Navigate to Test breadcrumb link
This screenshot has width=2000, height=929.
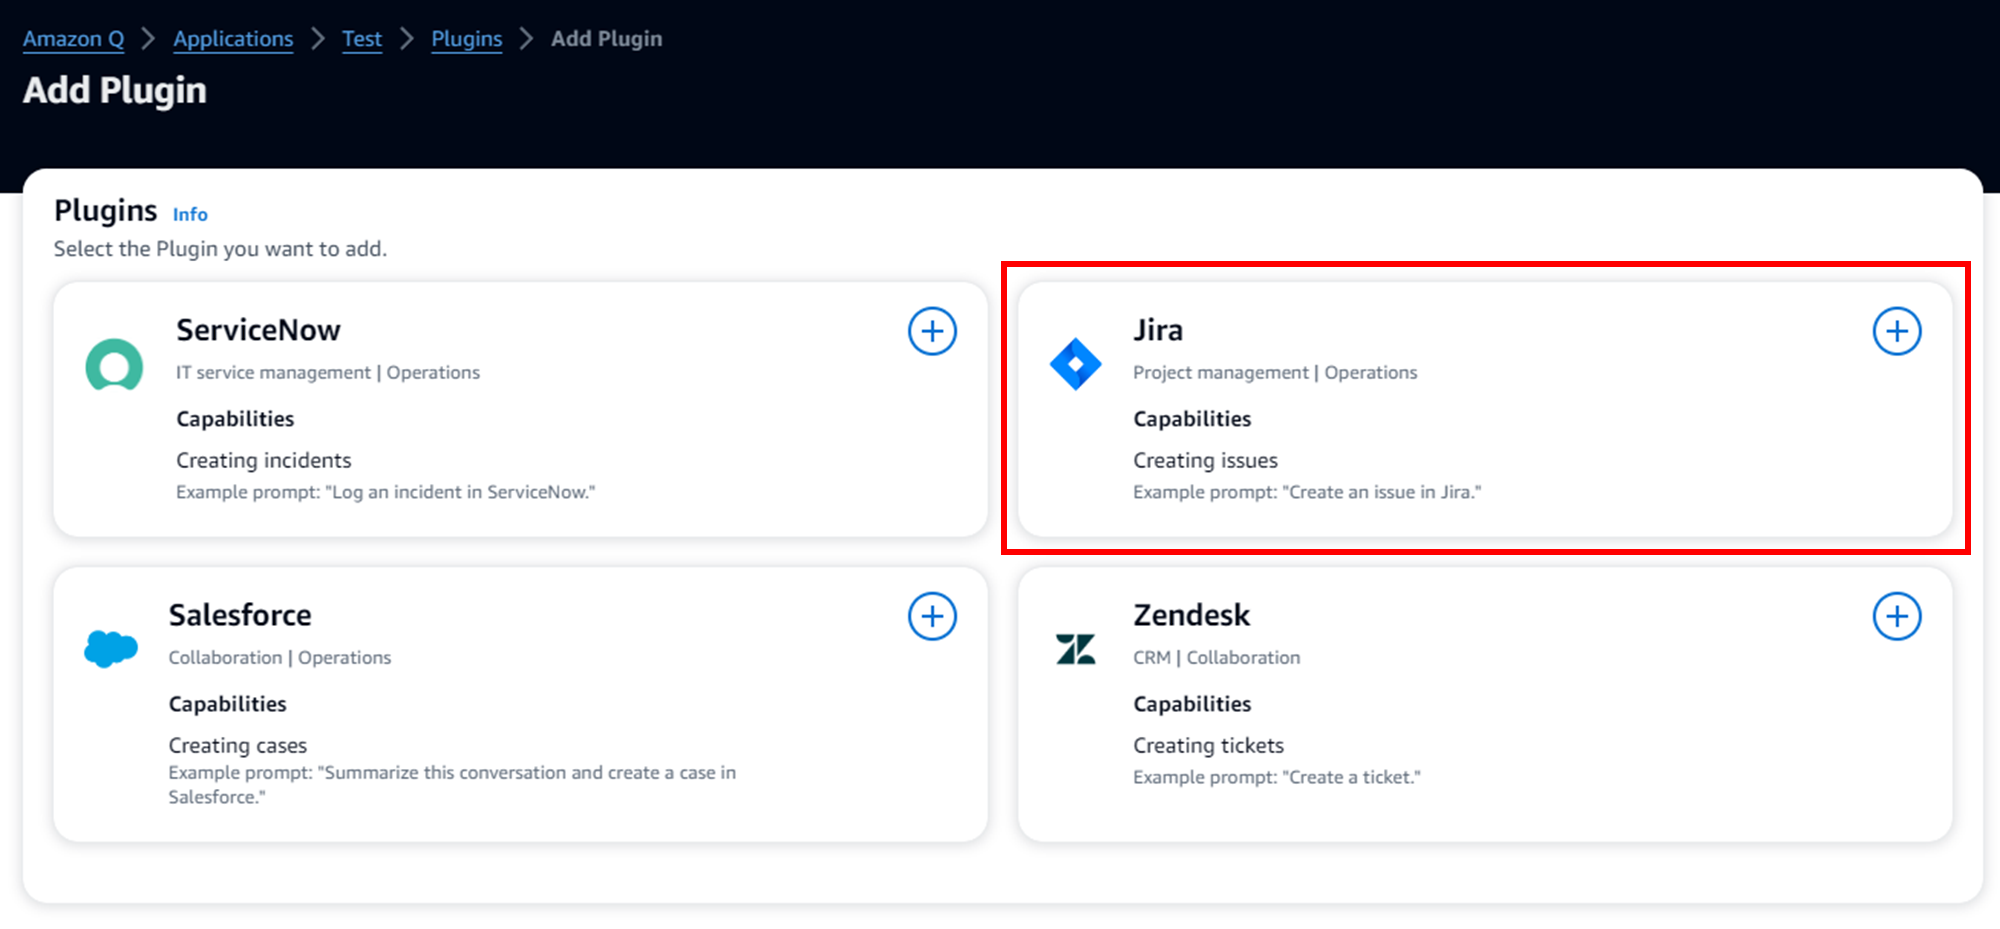[362, 39]
